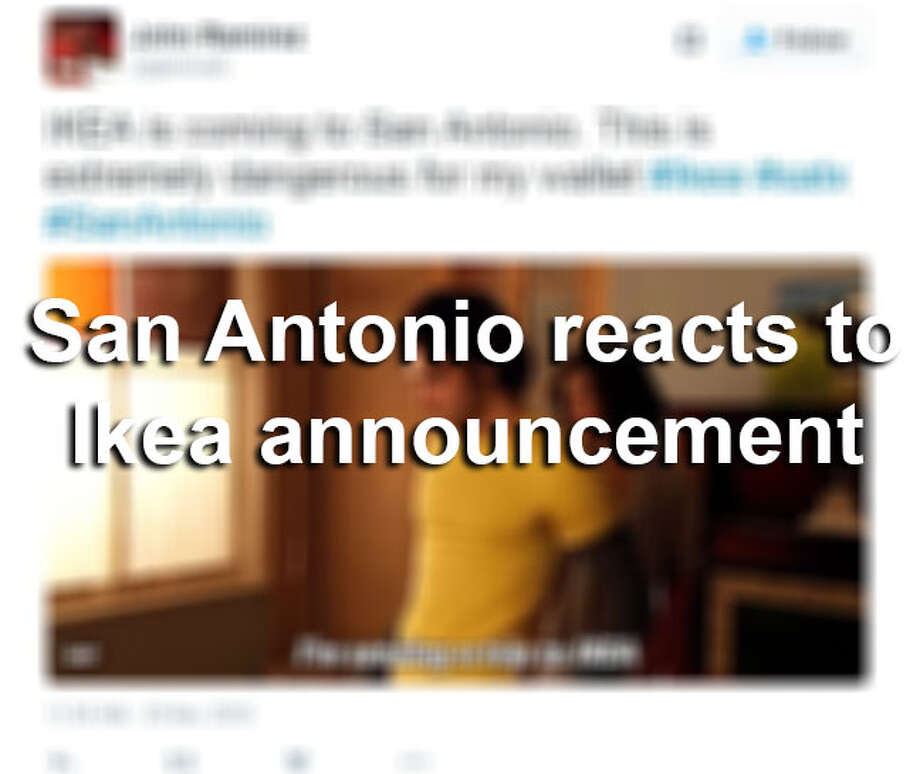This screenshot has width=920, height=774.
Task: Open the blue hashtag ending the second line
Action: (x=749, y=175)
